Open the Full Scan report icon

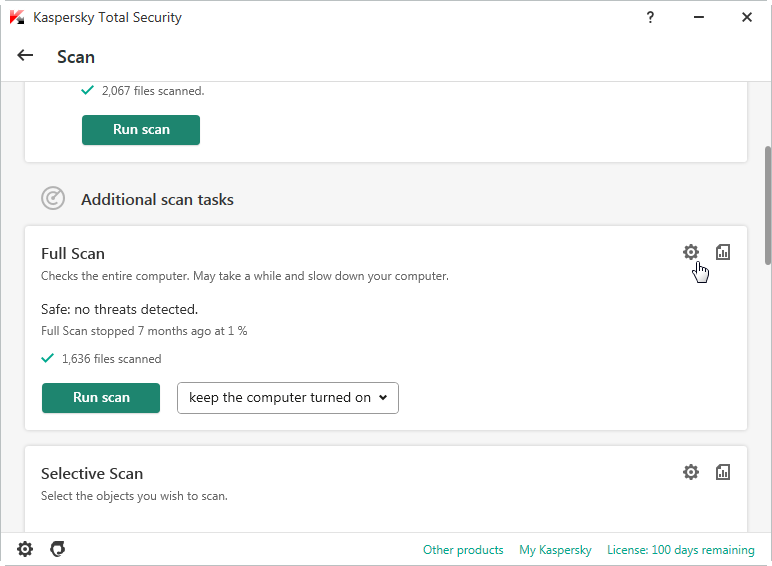723,252
